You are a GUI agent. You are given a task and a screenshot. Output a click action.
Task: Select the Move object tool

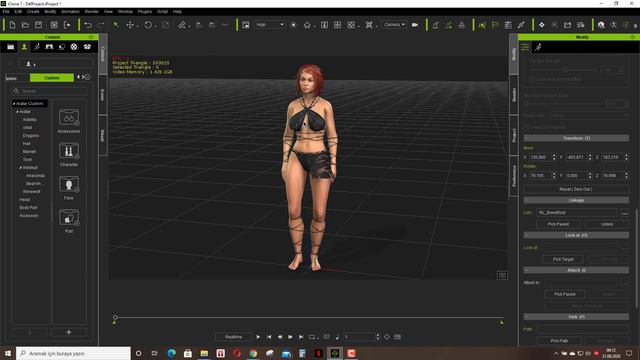point(130,25)
